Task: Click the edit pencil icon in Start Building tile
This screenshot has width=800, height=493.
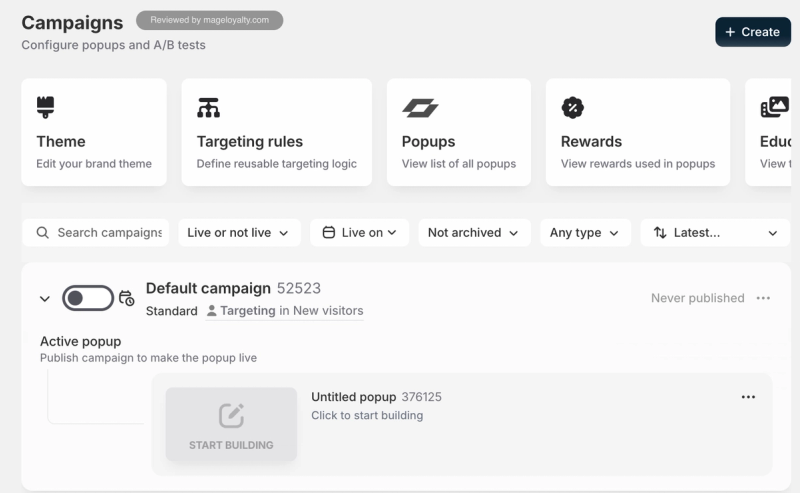Action: tap(231, 415)
